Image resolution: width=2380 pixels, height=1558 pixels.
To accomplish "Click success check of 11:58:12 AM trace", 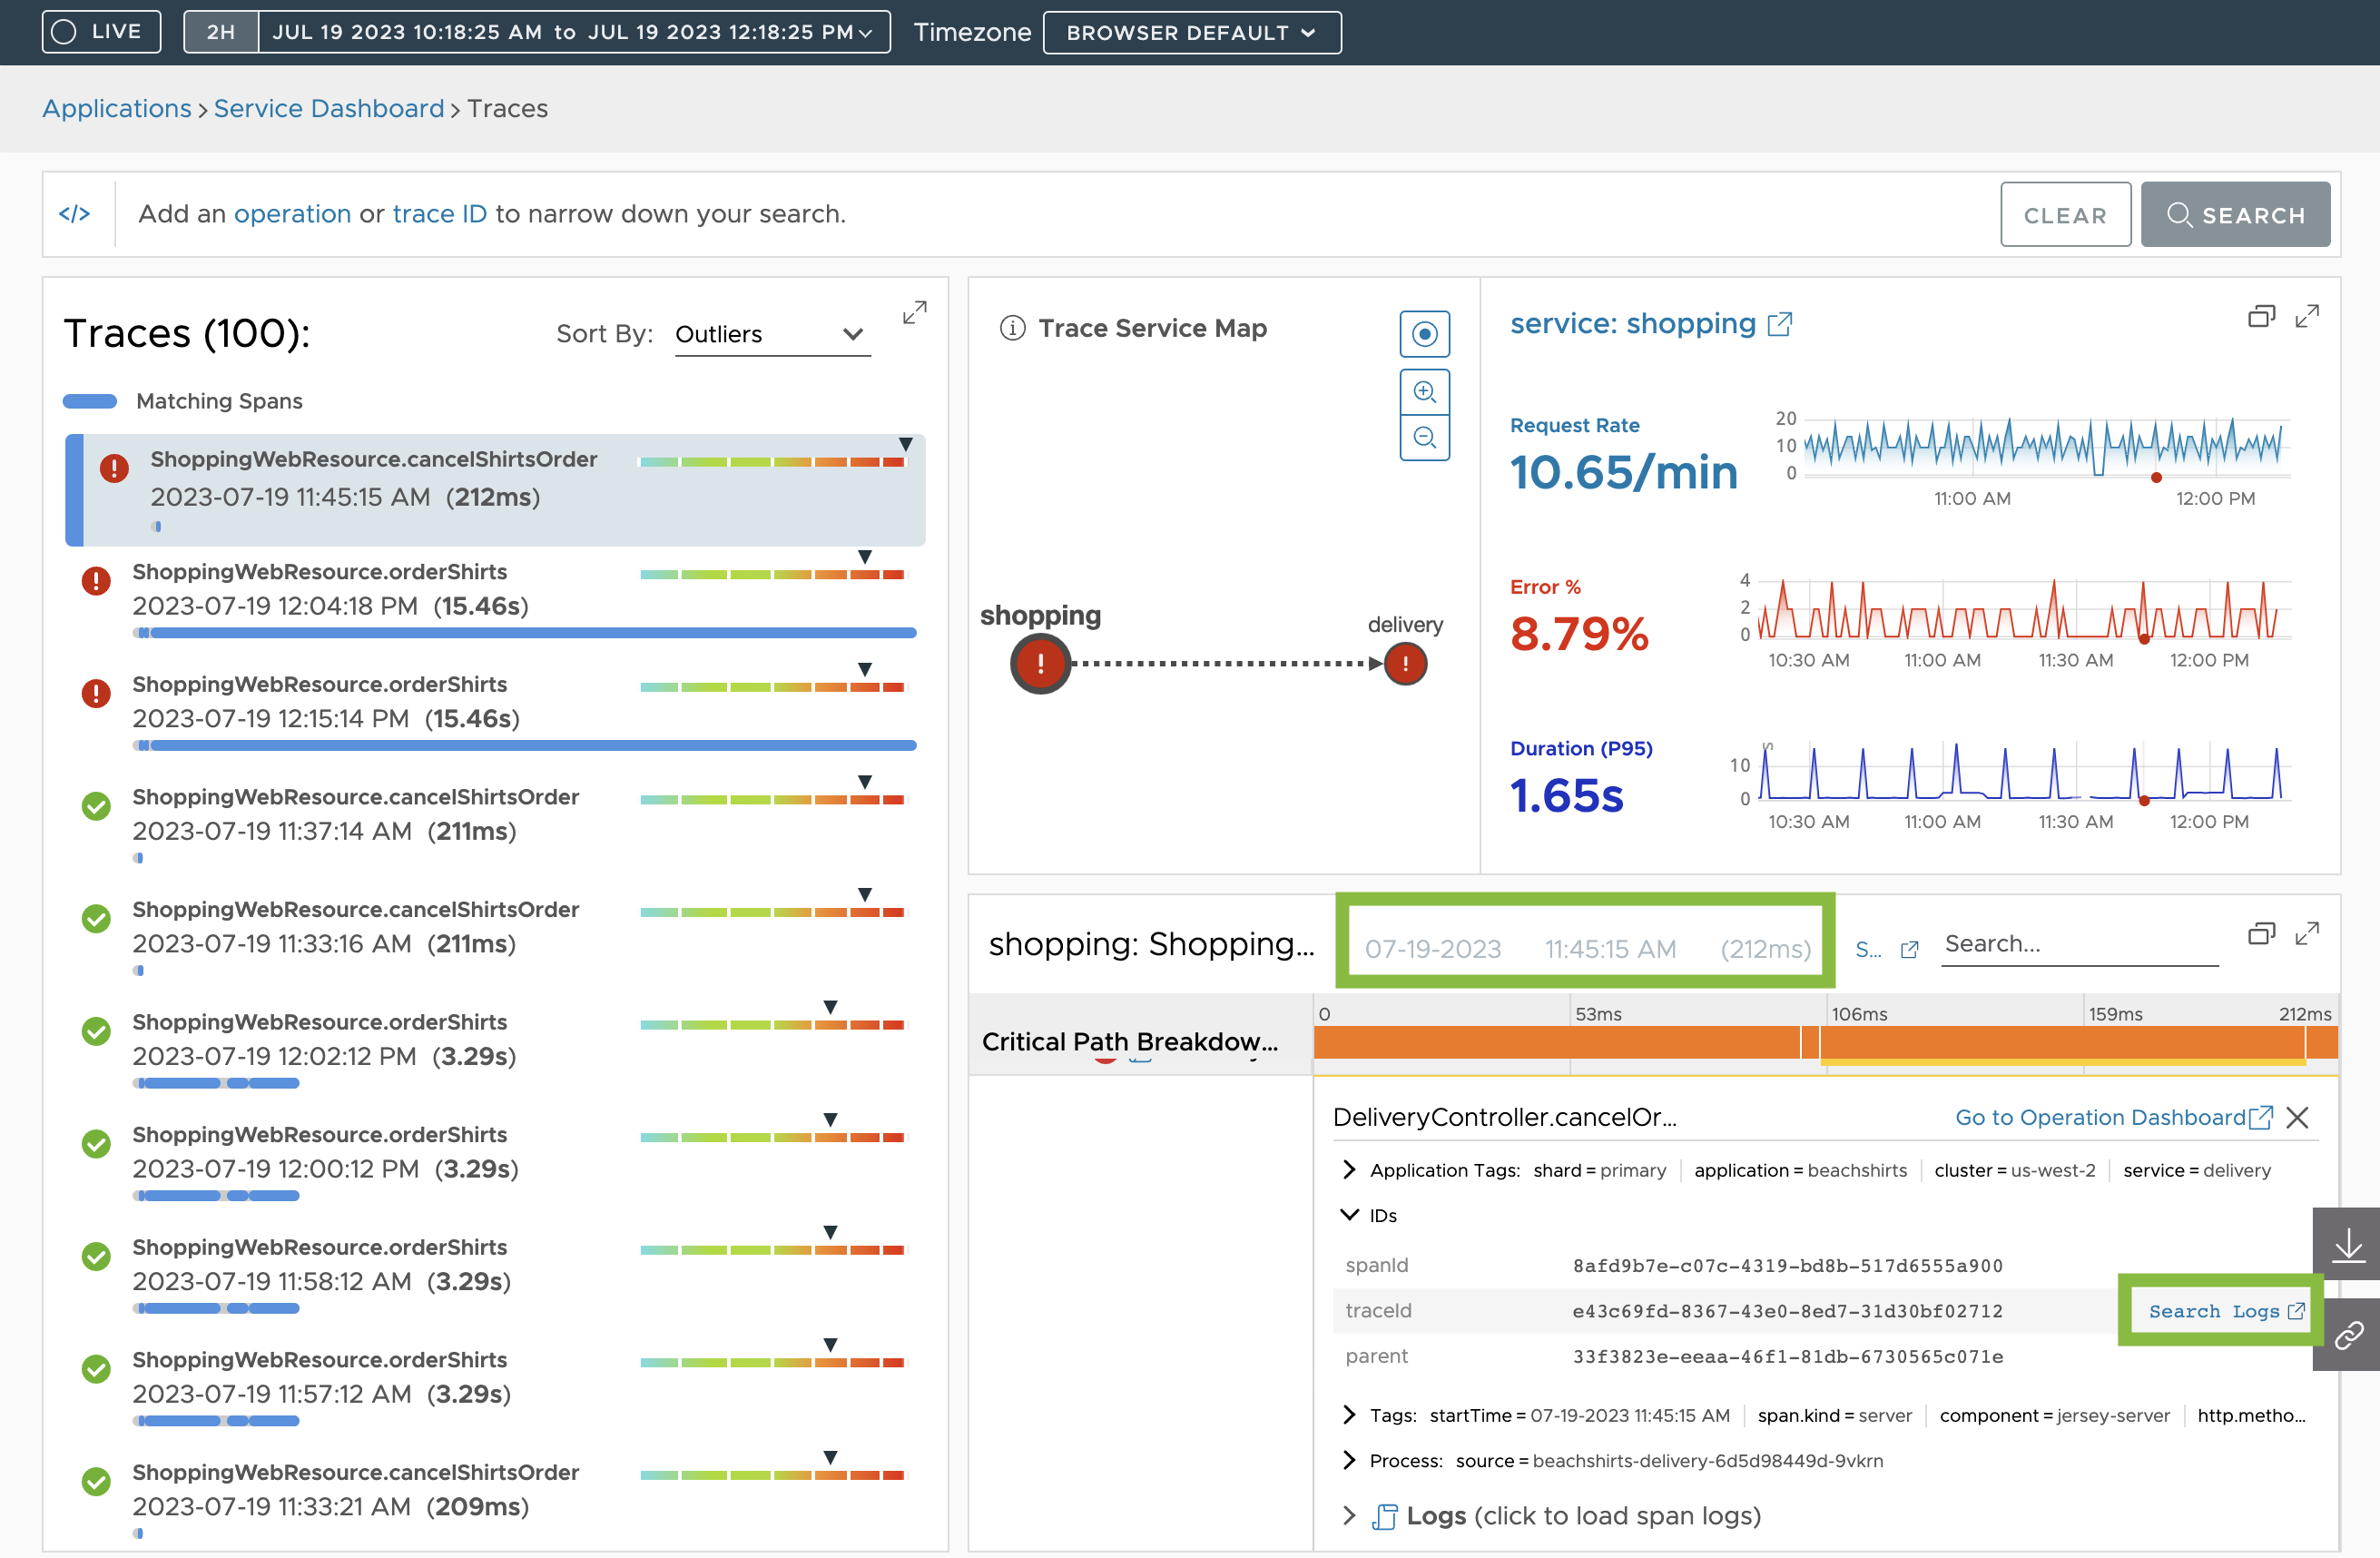I will [x=96, y=1255].
